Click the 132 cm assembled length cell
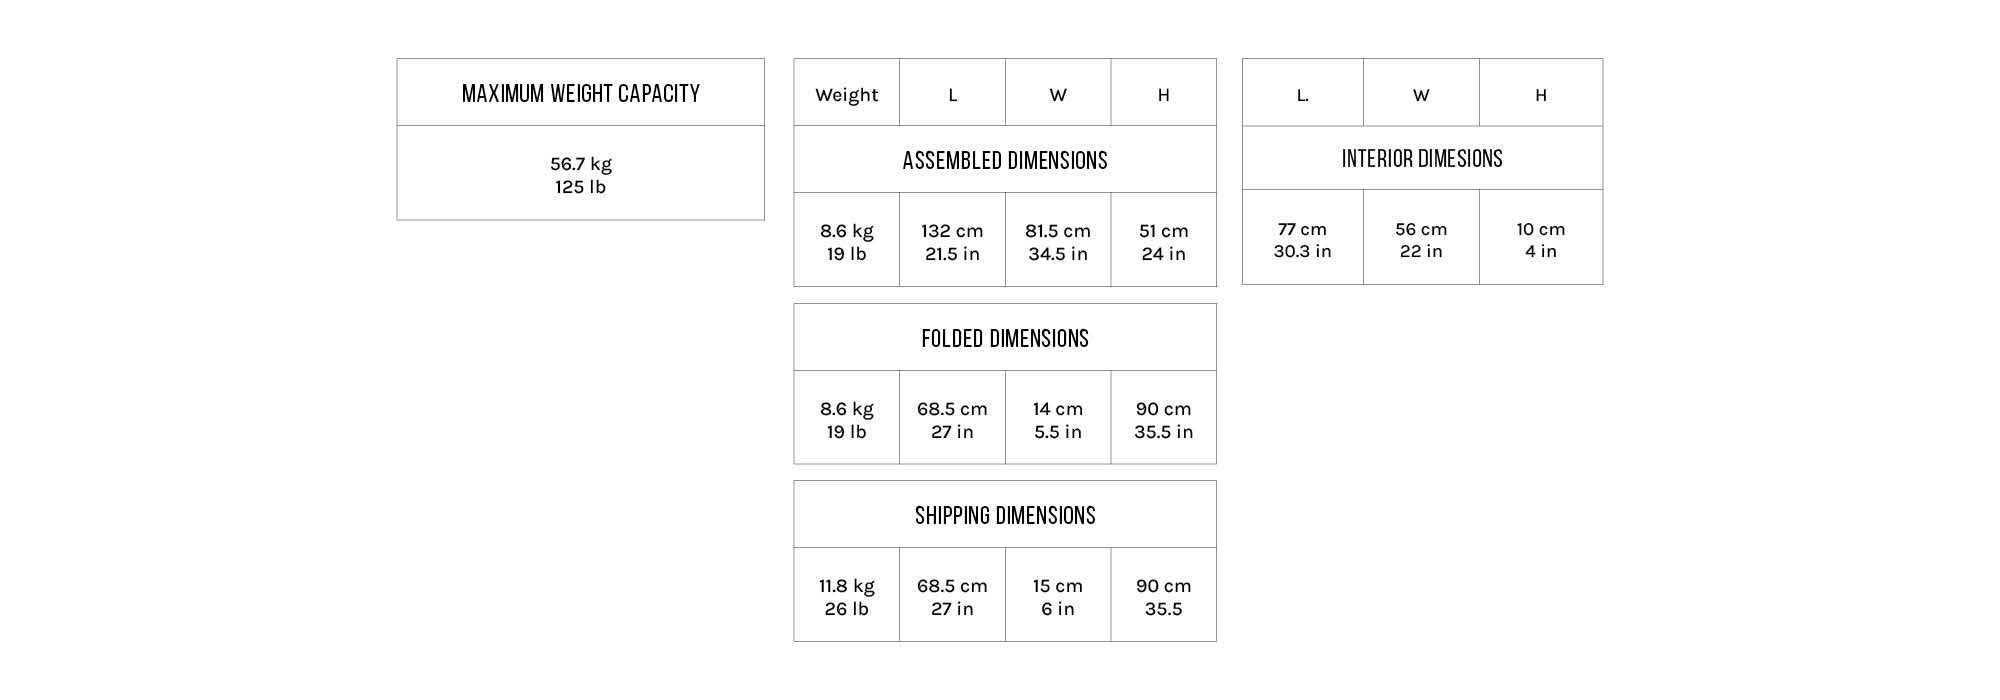2000x700 pixels. coord(952,242)
